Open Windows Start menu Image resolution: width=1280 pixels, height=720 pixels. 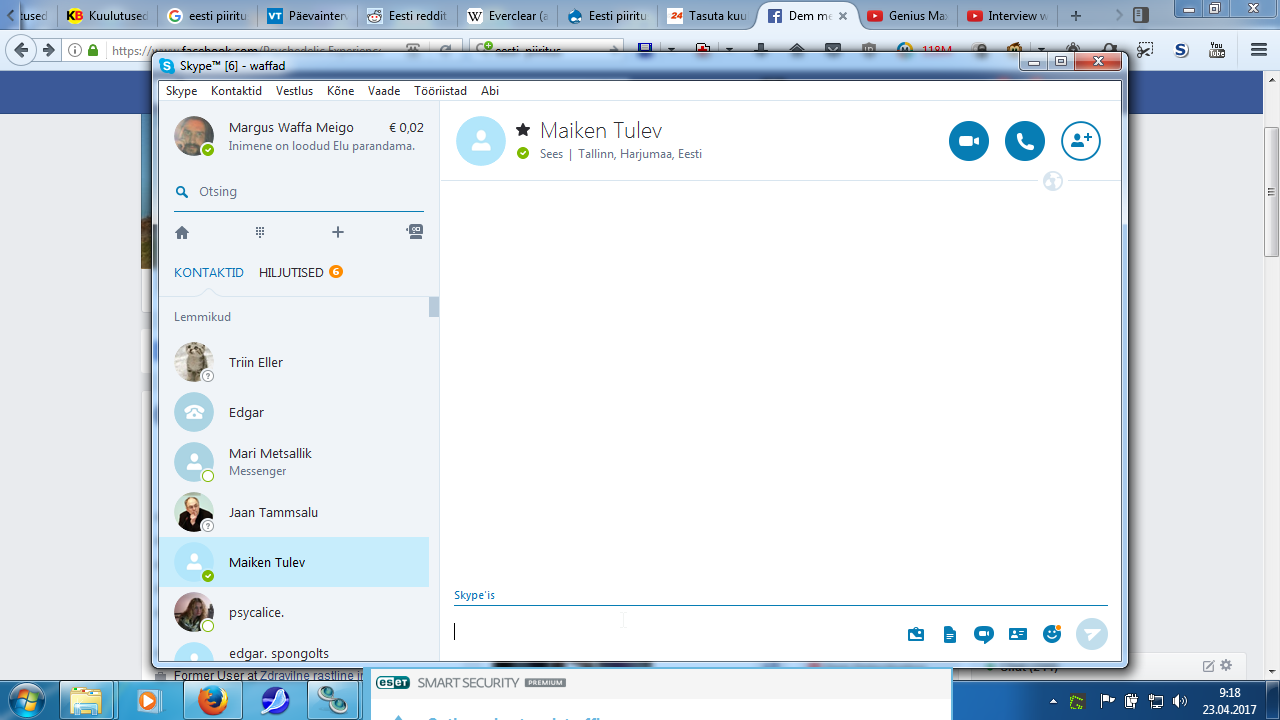(25, 700)
